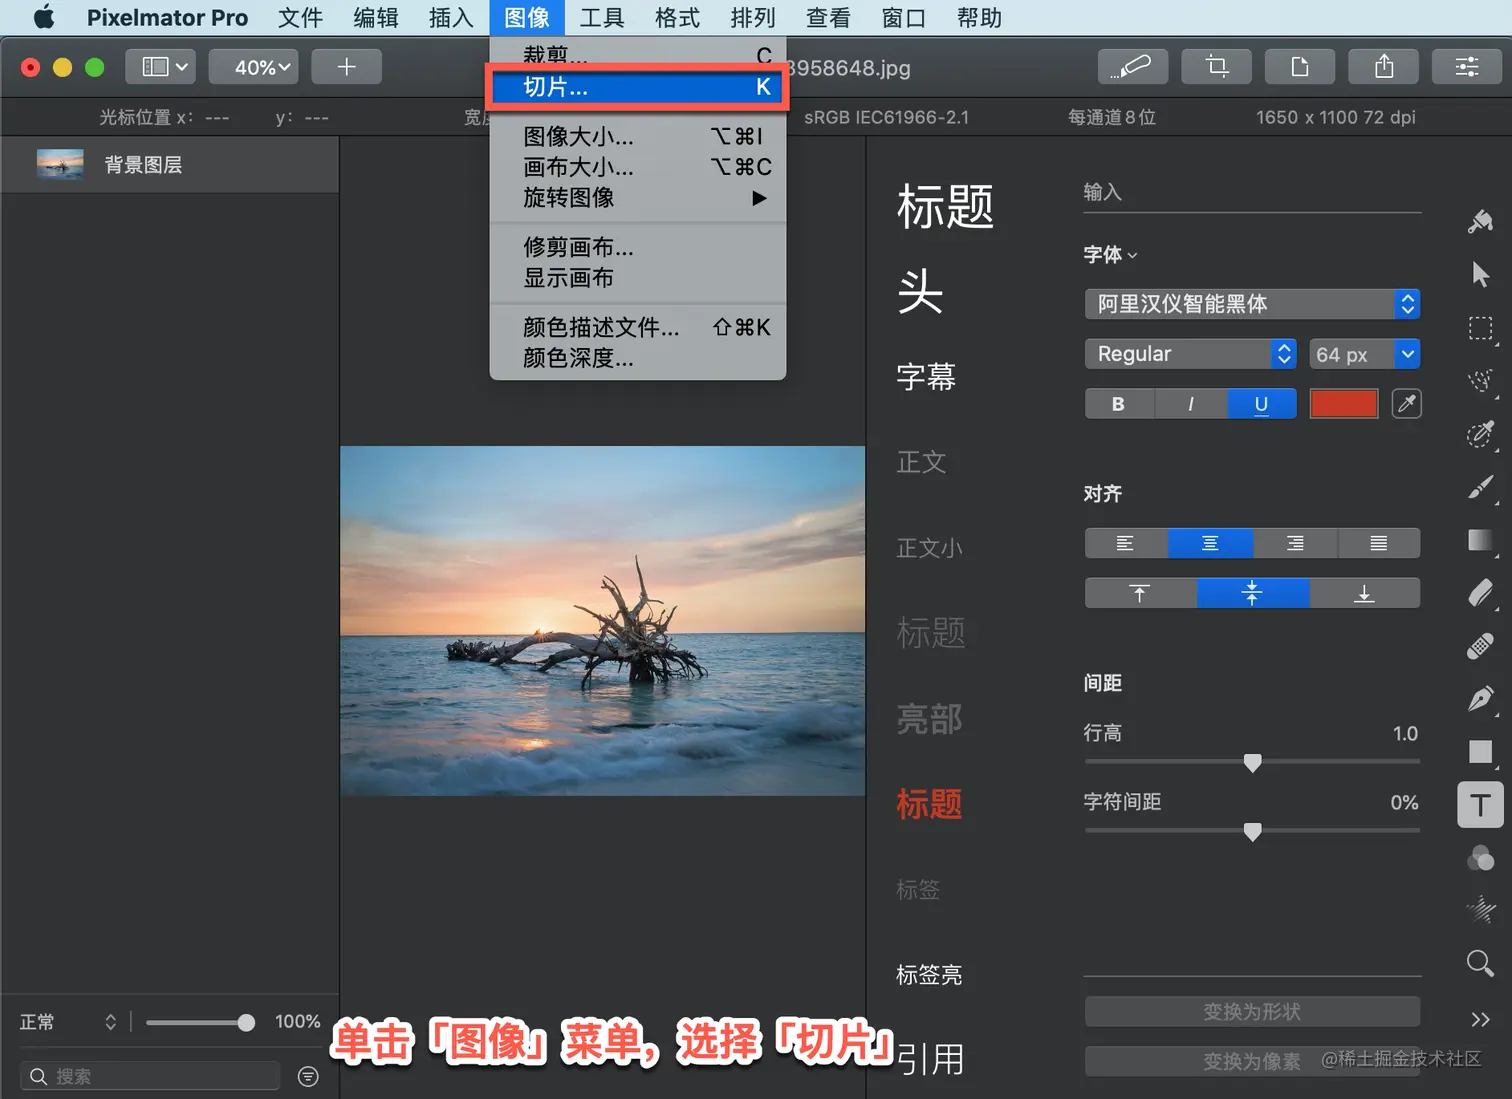Click the 行高 slider handle
This screenshot has height=1099, width=1512.
pos(1252,763)
